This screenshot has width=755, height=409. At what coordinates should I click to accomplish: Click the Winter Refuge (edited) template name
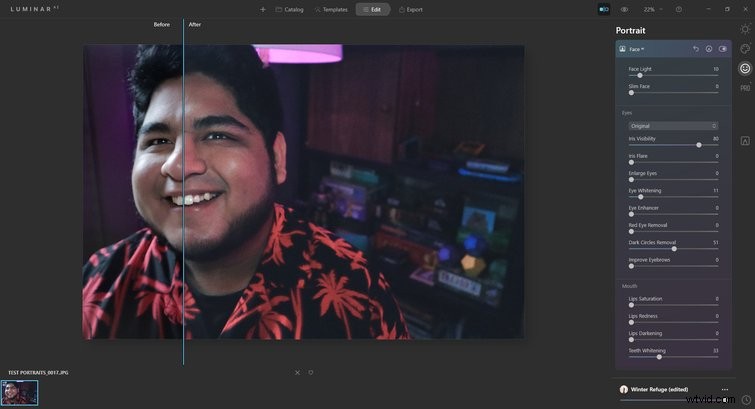pos(659,389)
